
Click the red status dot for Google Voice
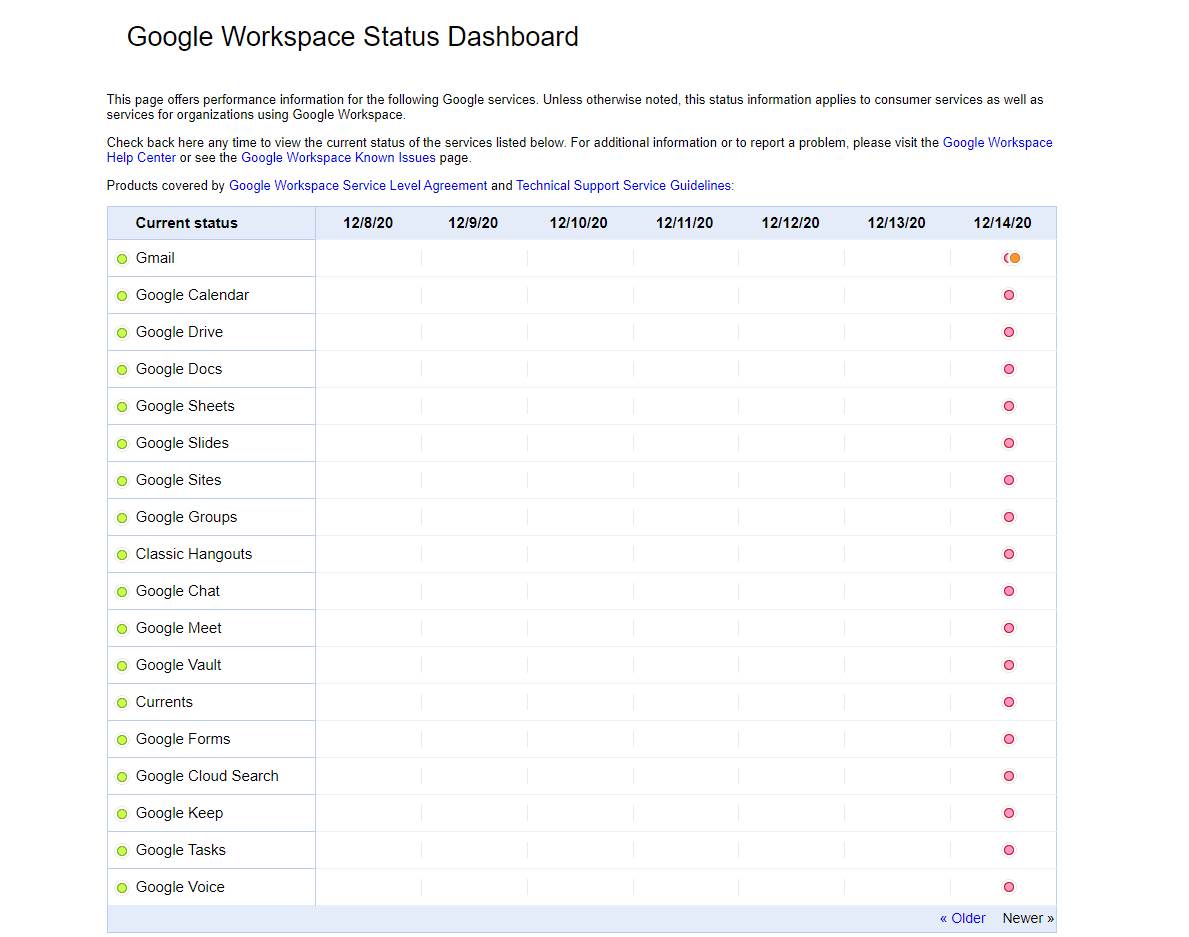tap(1008, 887)
